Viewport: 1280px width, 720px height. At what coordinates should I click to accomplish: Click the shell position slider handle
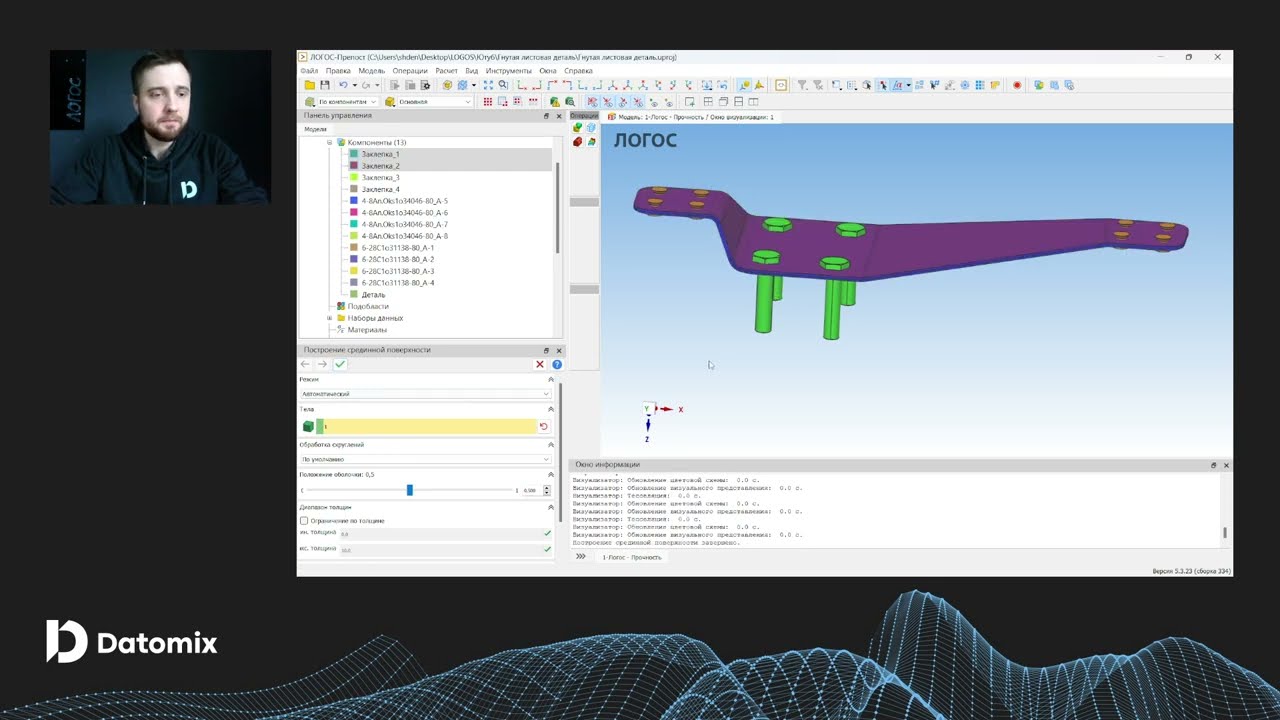pyautogui.click(x=409, y=490)
